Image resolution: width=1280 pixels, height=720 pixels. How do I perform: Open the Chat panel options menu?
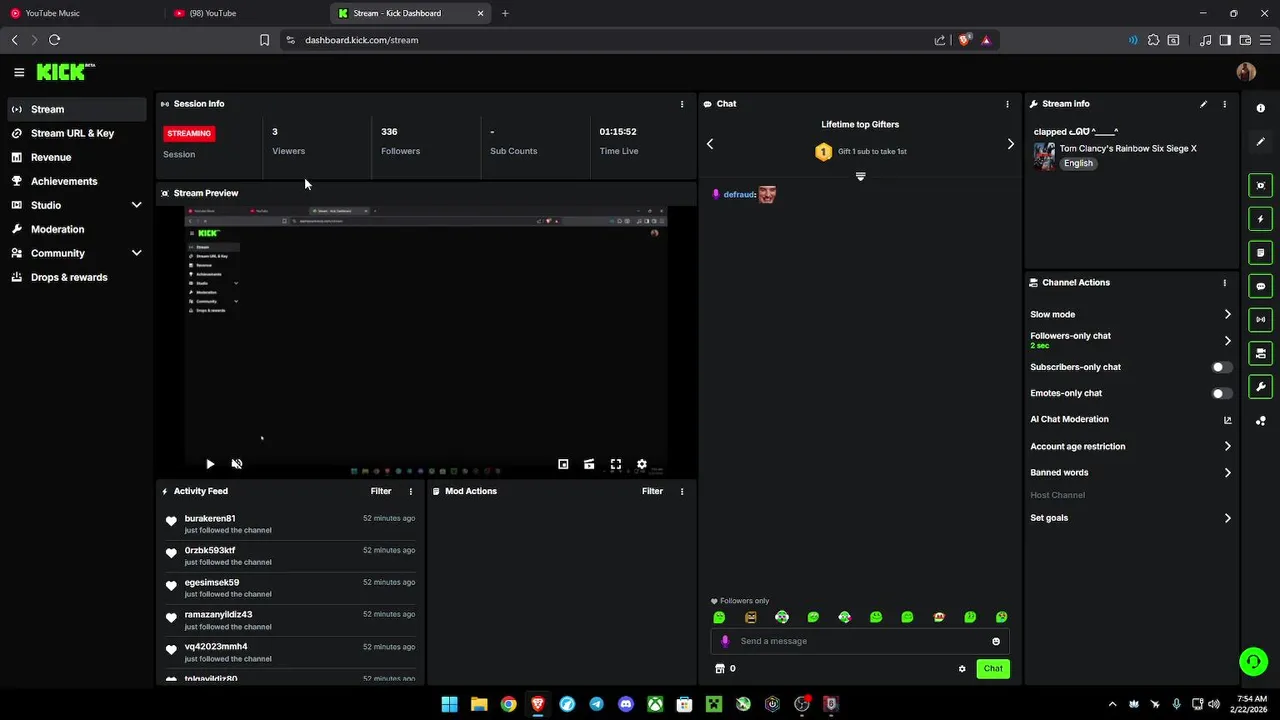(x=1007, y=104)
